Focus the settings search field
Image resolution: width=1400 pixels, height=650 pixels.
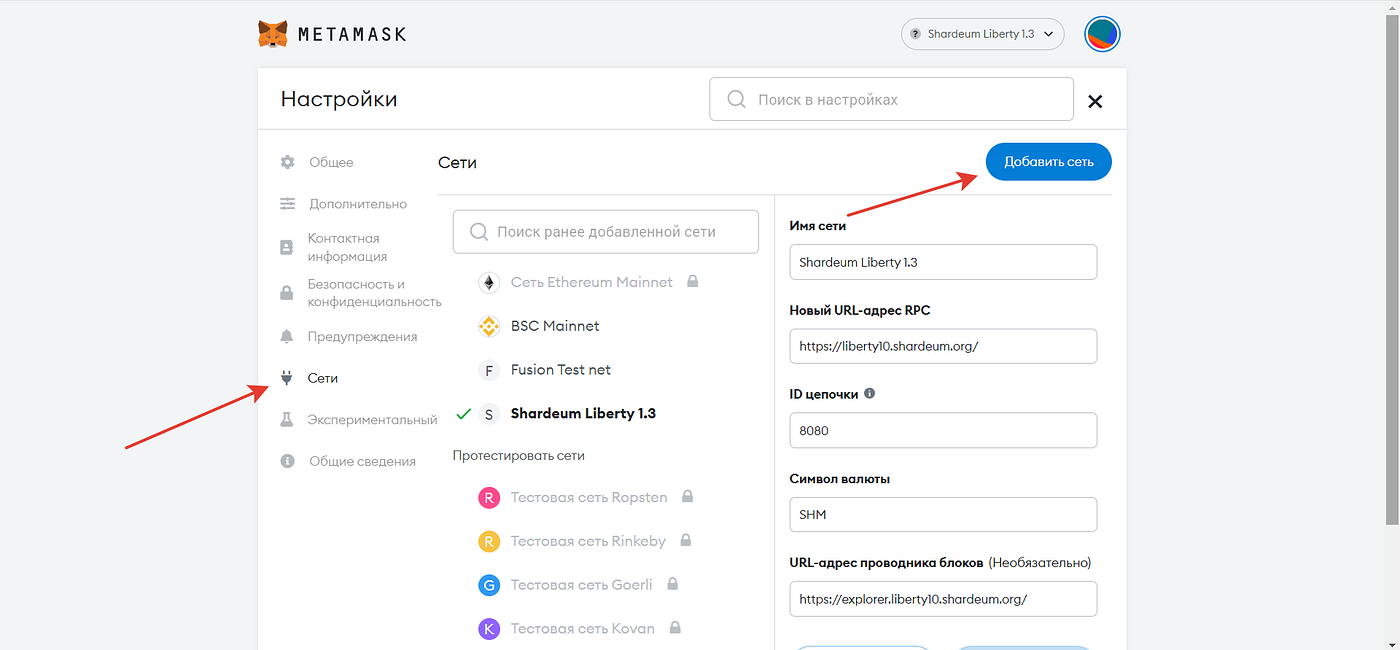[x=891, y=99]
